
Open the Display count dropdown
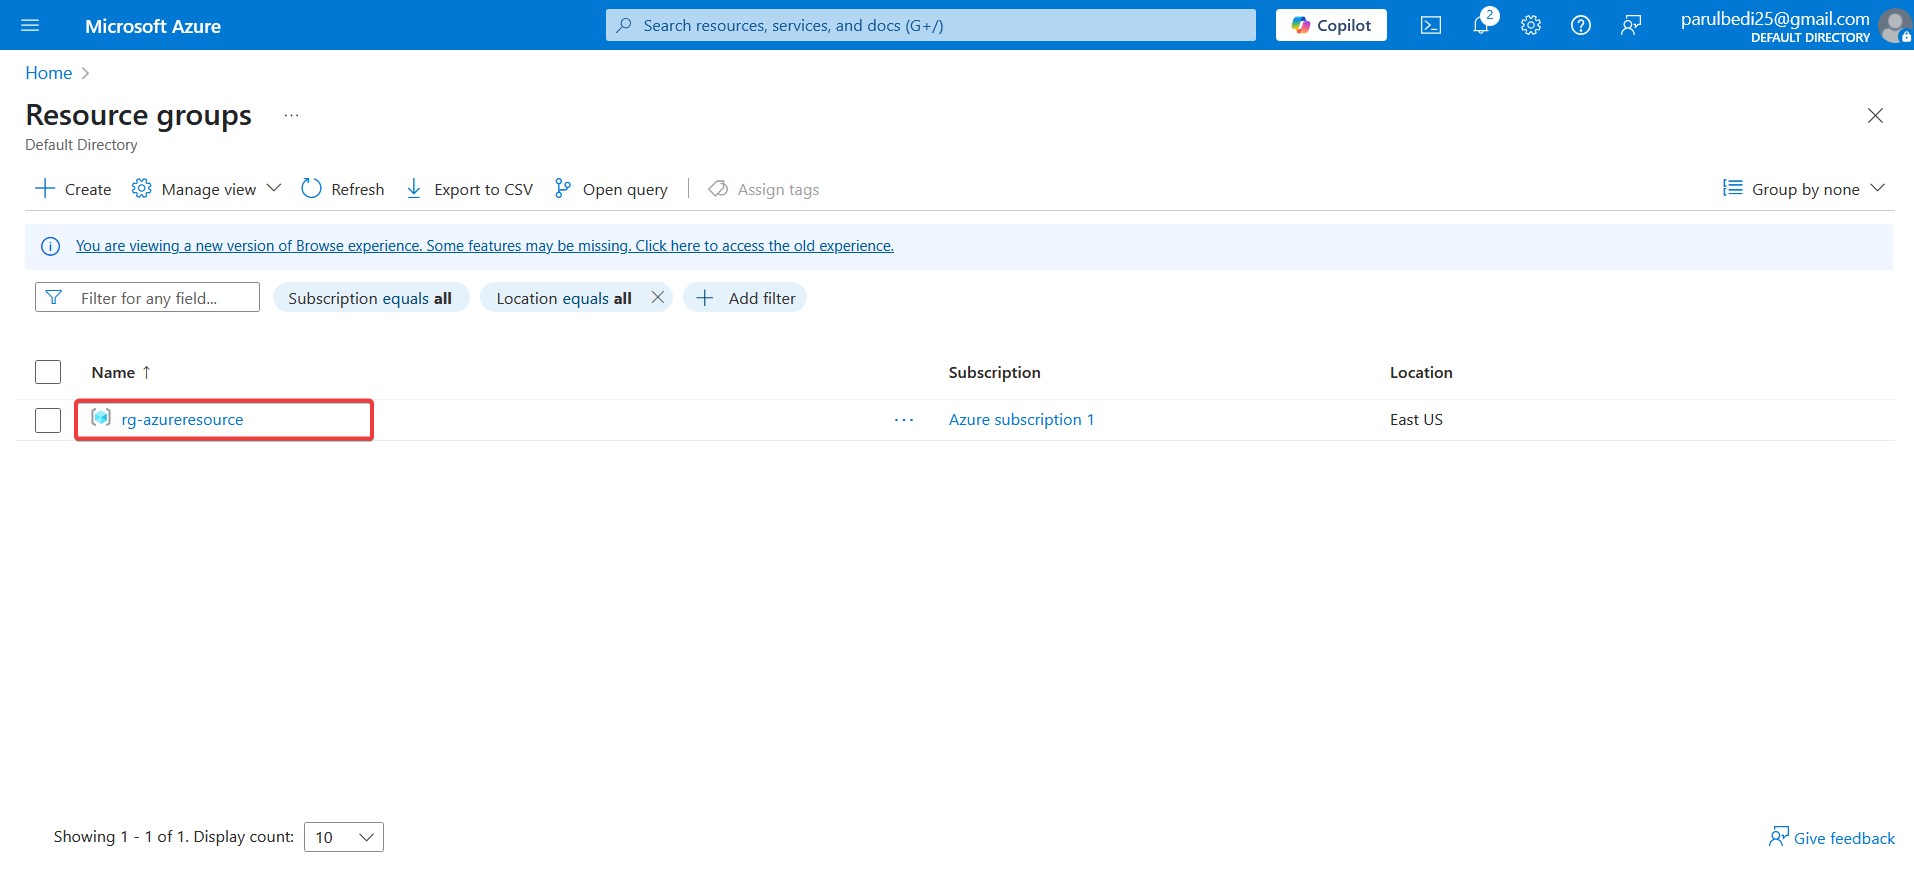344,837
